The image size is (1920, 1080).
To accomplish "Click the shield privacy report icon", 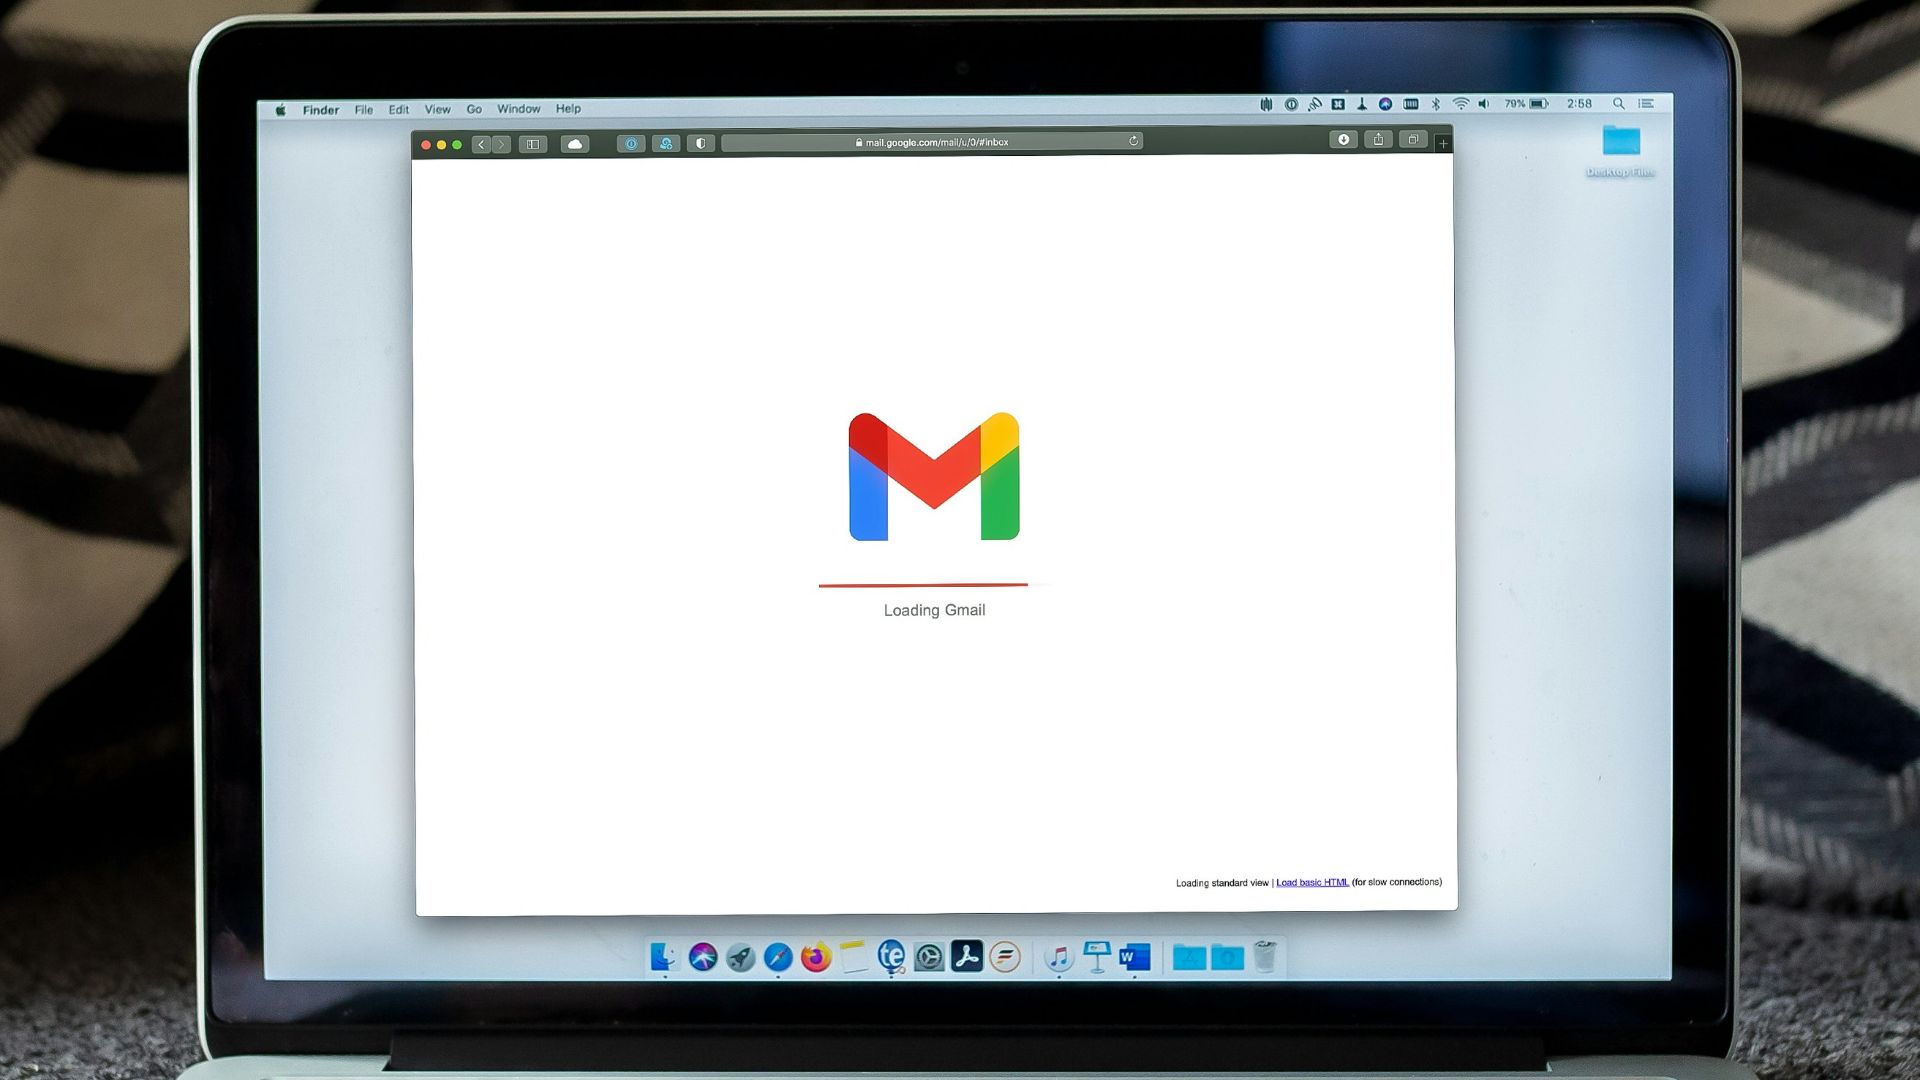I will tap(700, 143).
